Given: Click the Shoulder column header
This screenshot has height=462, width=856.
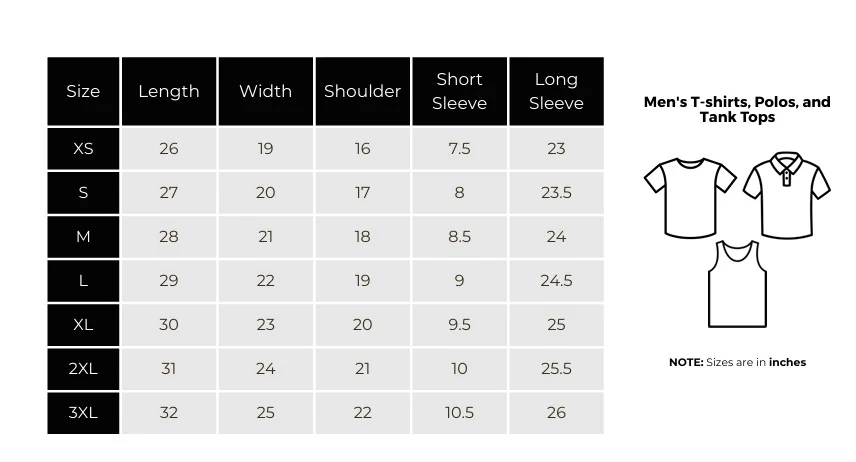Looking at the screenshot, I should tap(362, 91).
